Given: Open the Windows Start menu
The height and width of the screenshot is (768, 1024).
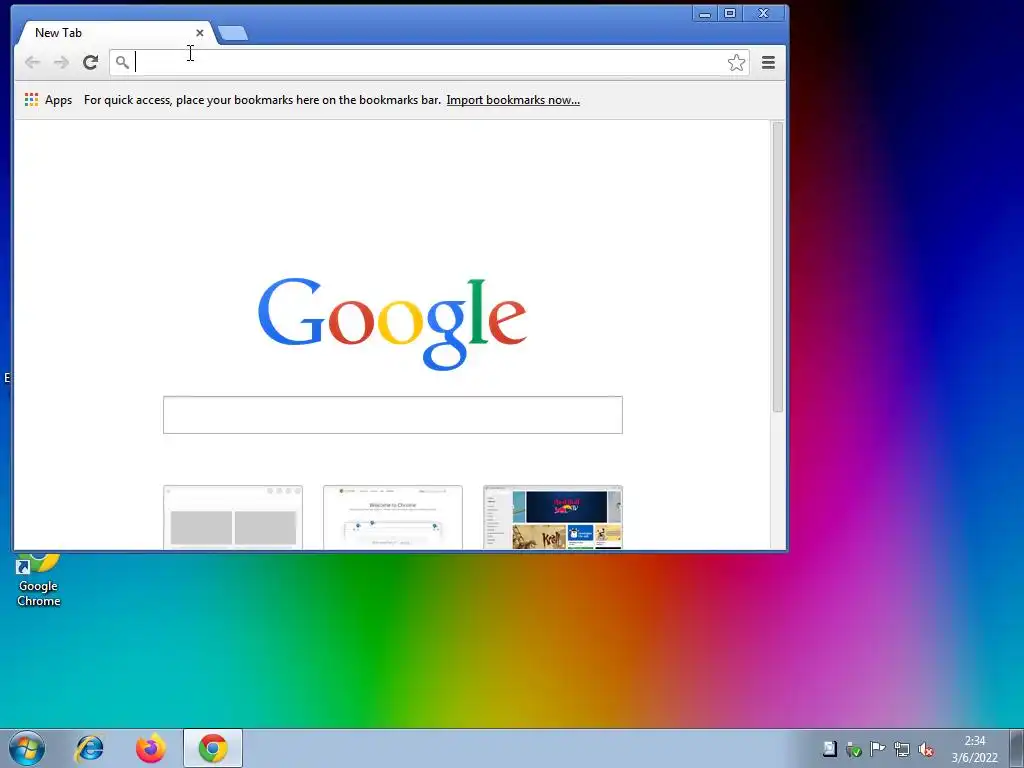Looking at the screenshot, I should (27, 748).
